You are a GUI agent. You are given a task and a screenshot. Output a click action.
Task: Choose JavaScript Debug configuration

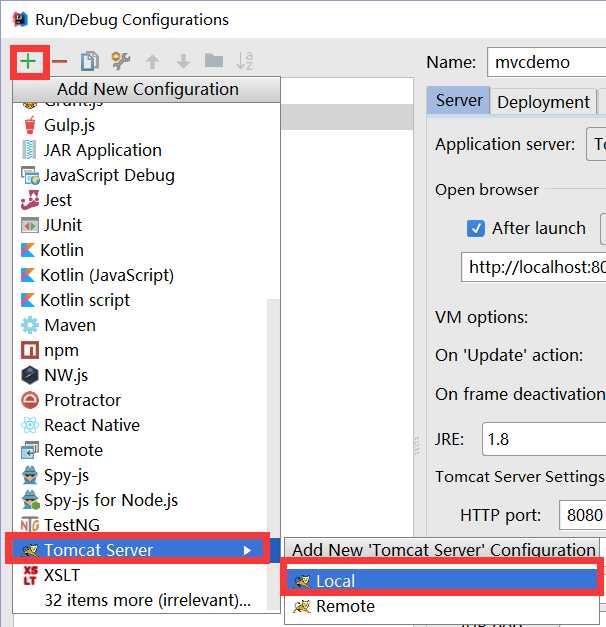146,176
